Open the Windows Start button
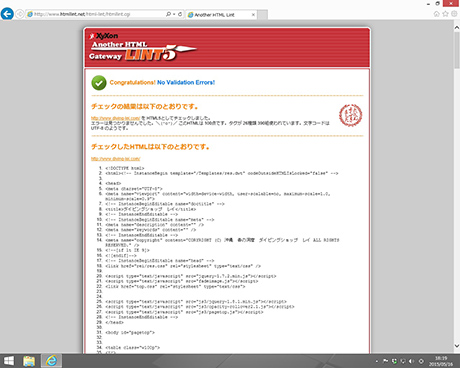This screenshot has width=460, height=368. (9, 361)
